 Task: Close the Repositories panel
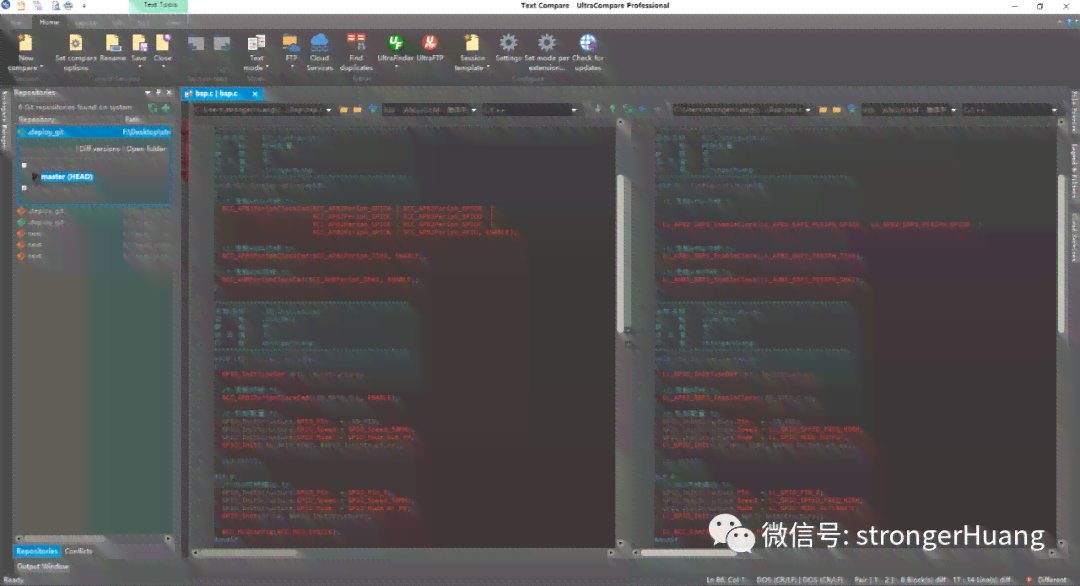(x=169, y=92)
